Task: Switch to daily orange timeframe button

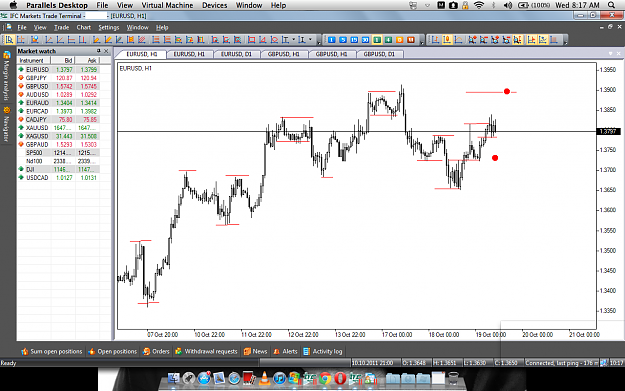Action: [399, 40]
